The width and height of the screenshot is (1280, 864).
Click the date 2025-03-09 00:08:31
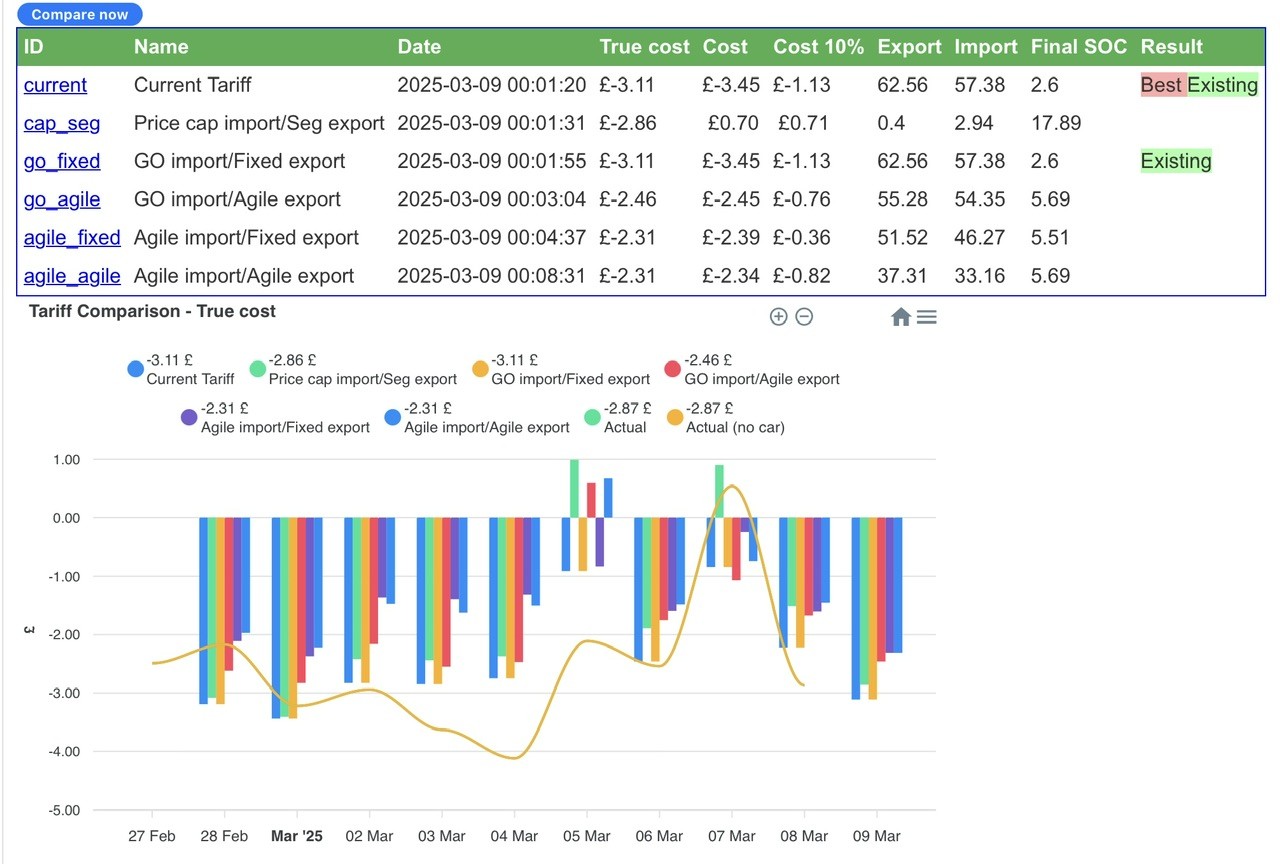click(x=492, y=275)
